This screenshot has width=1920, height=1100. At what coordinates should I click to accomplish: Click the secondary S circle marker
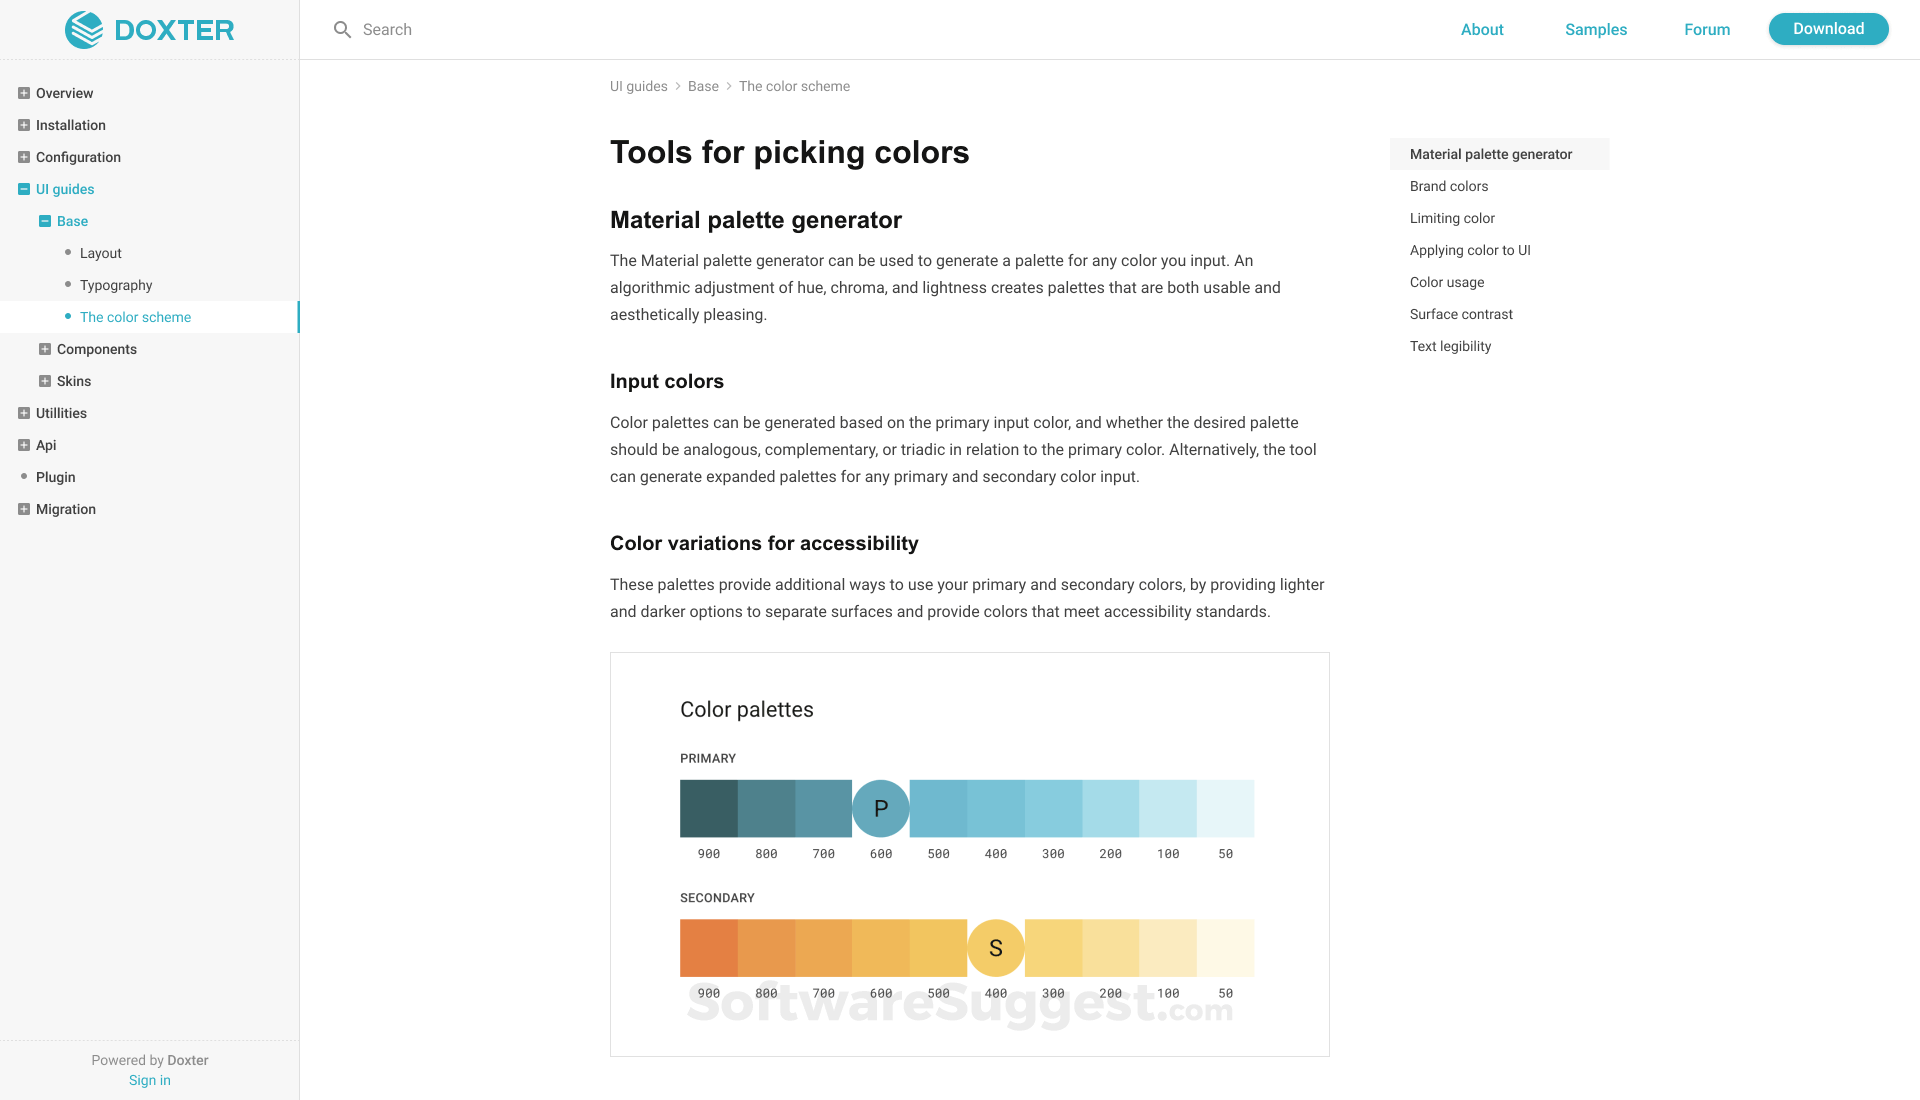coord(995,948)
